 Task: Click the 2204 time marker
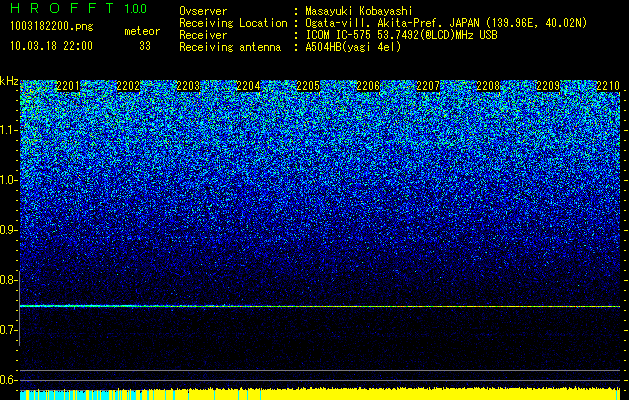pyautogui.click(x=248, y=86)
